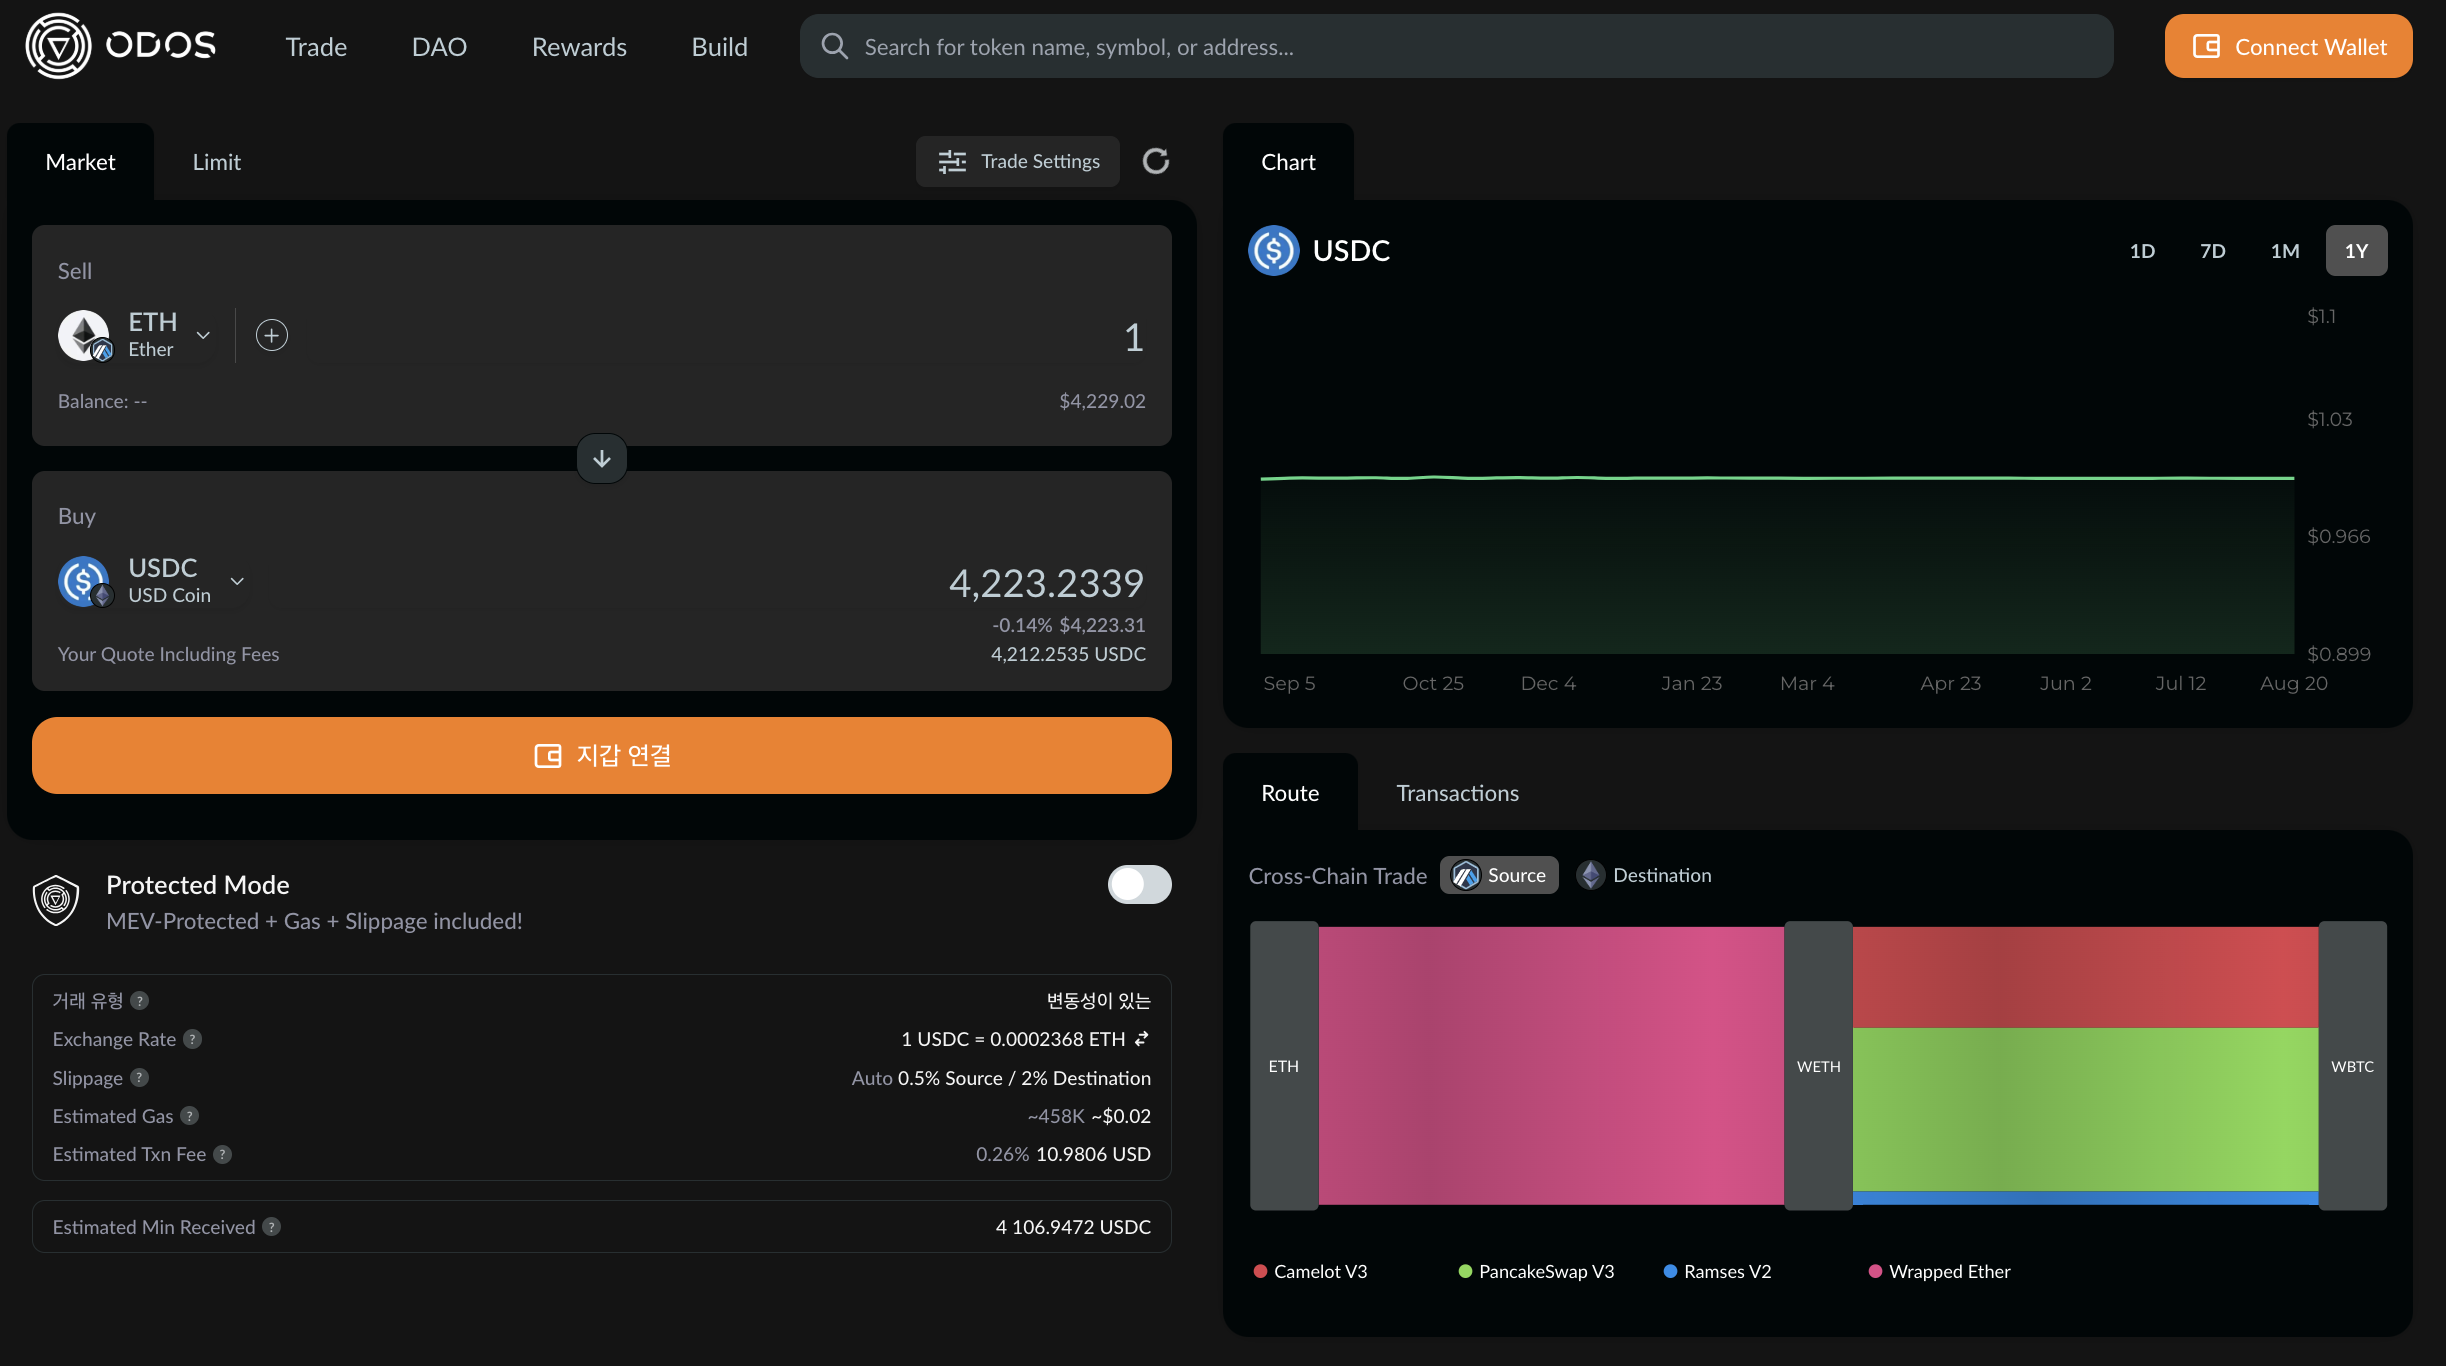The width and height of the screenshot is (2446, 1366).
Task: Click the sell amount input showing 1
Action: point(1133,337)
